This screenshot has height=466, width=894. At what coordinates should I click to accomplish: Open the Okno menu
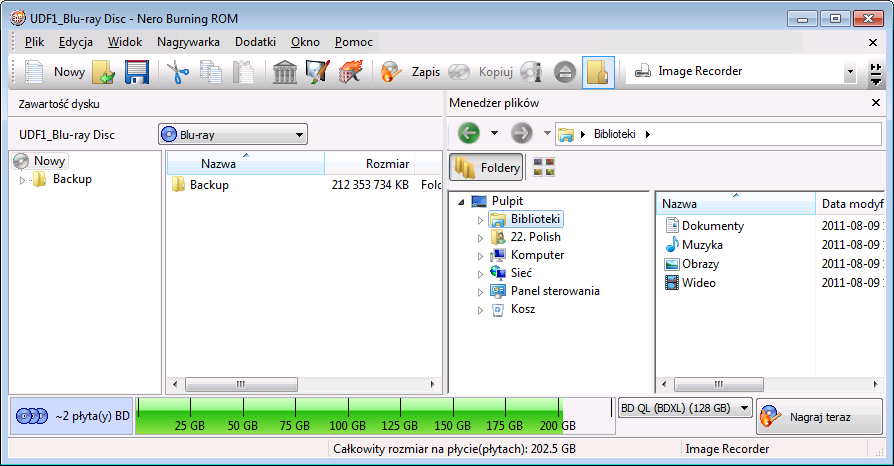pyautogui.click(x=305, y=42)
